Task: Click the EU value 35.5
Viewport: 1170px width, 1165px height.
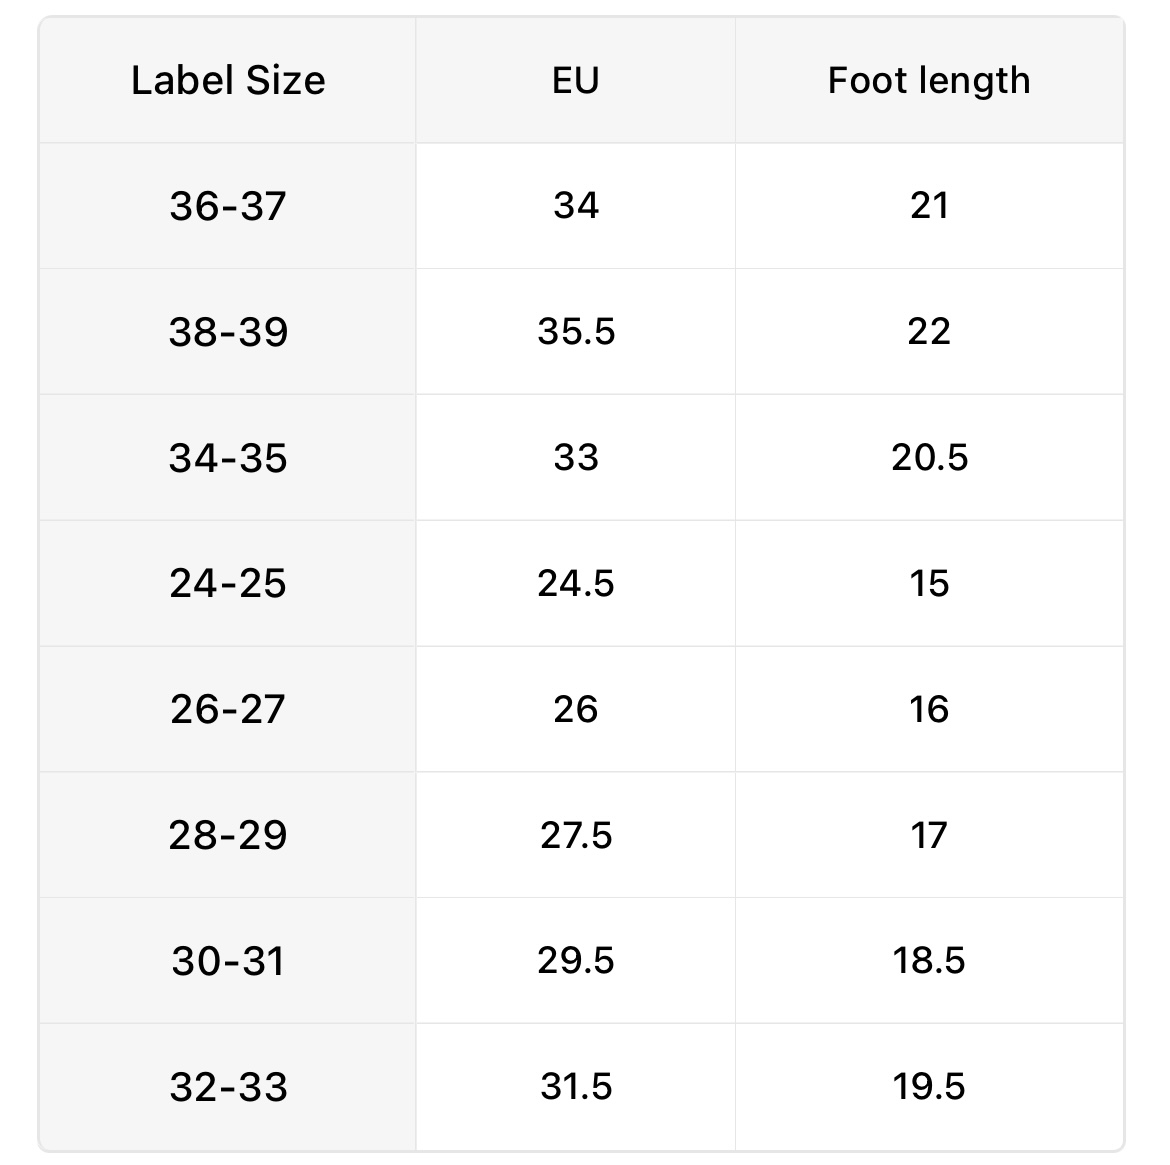Action: tap(575, 332)
